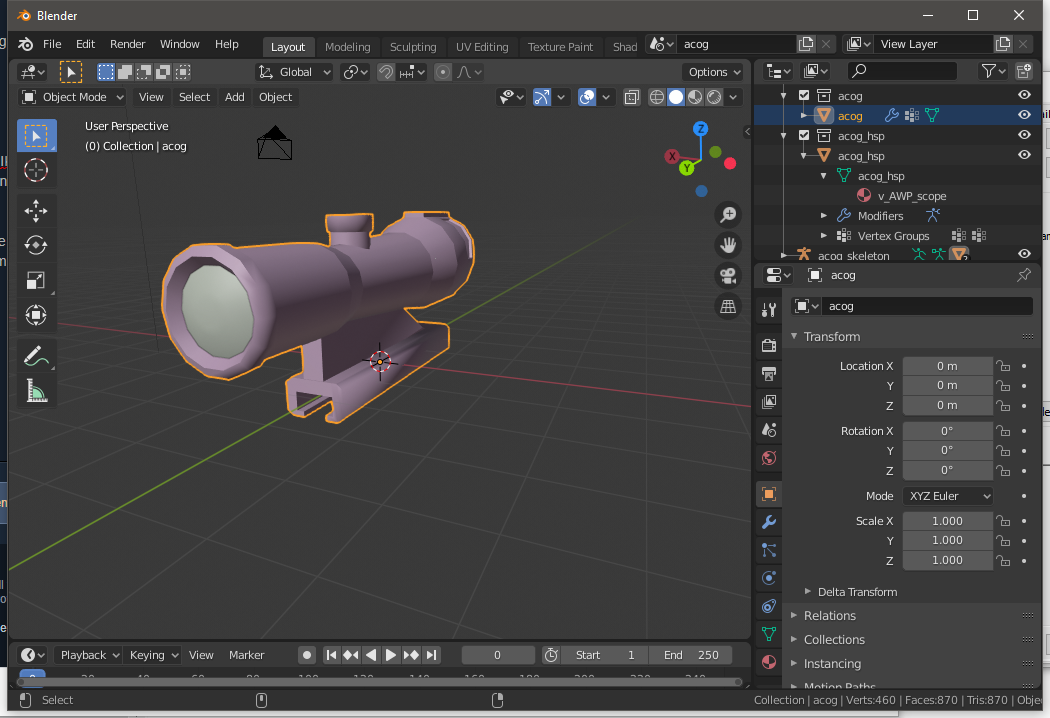This screenshot has width=1050, height=718.
Task: Open rotation Mode XYZ Euler dropdown
Action: pos(947,496)
